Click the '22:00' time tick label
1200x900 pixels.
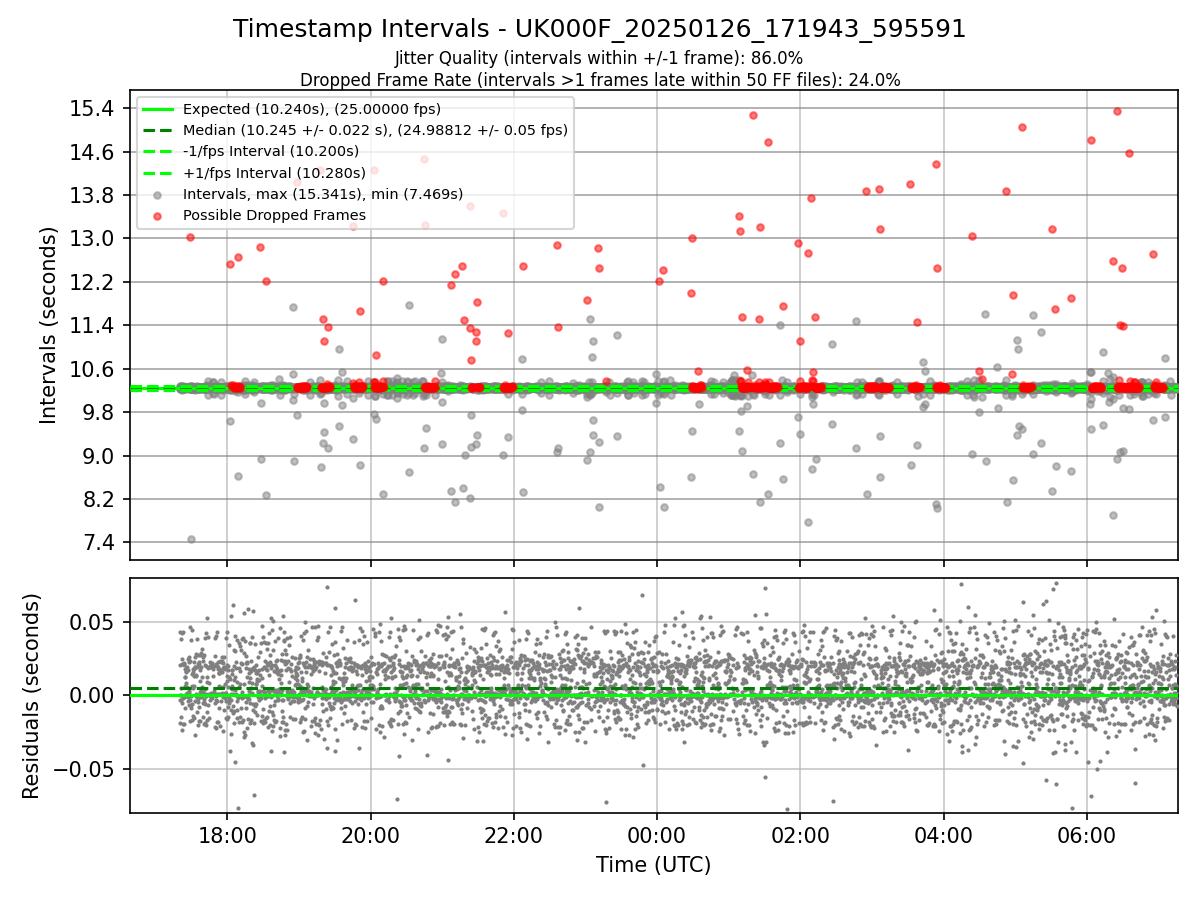coord(514,834)
